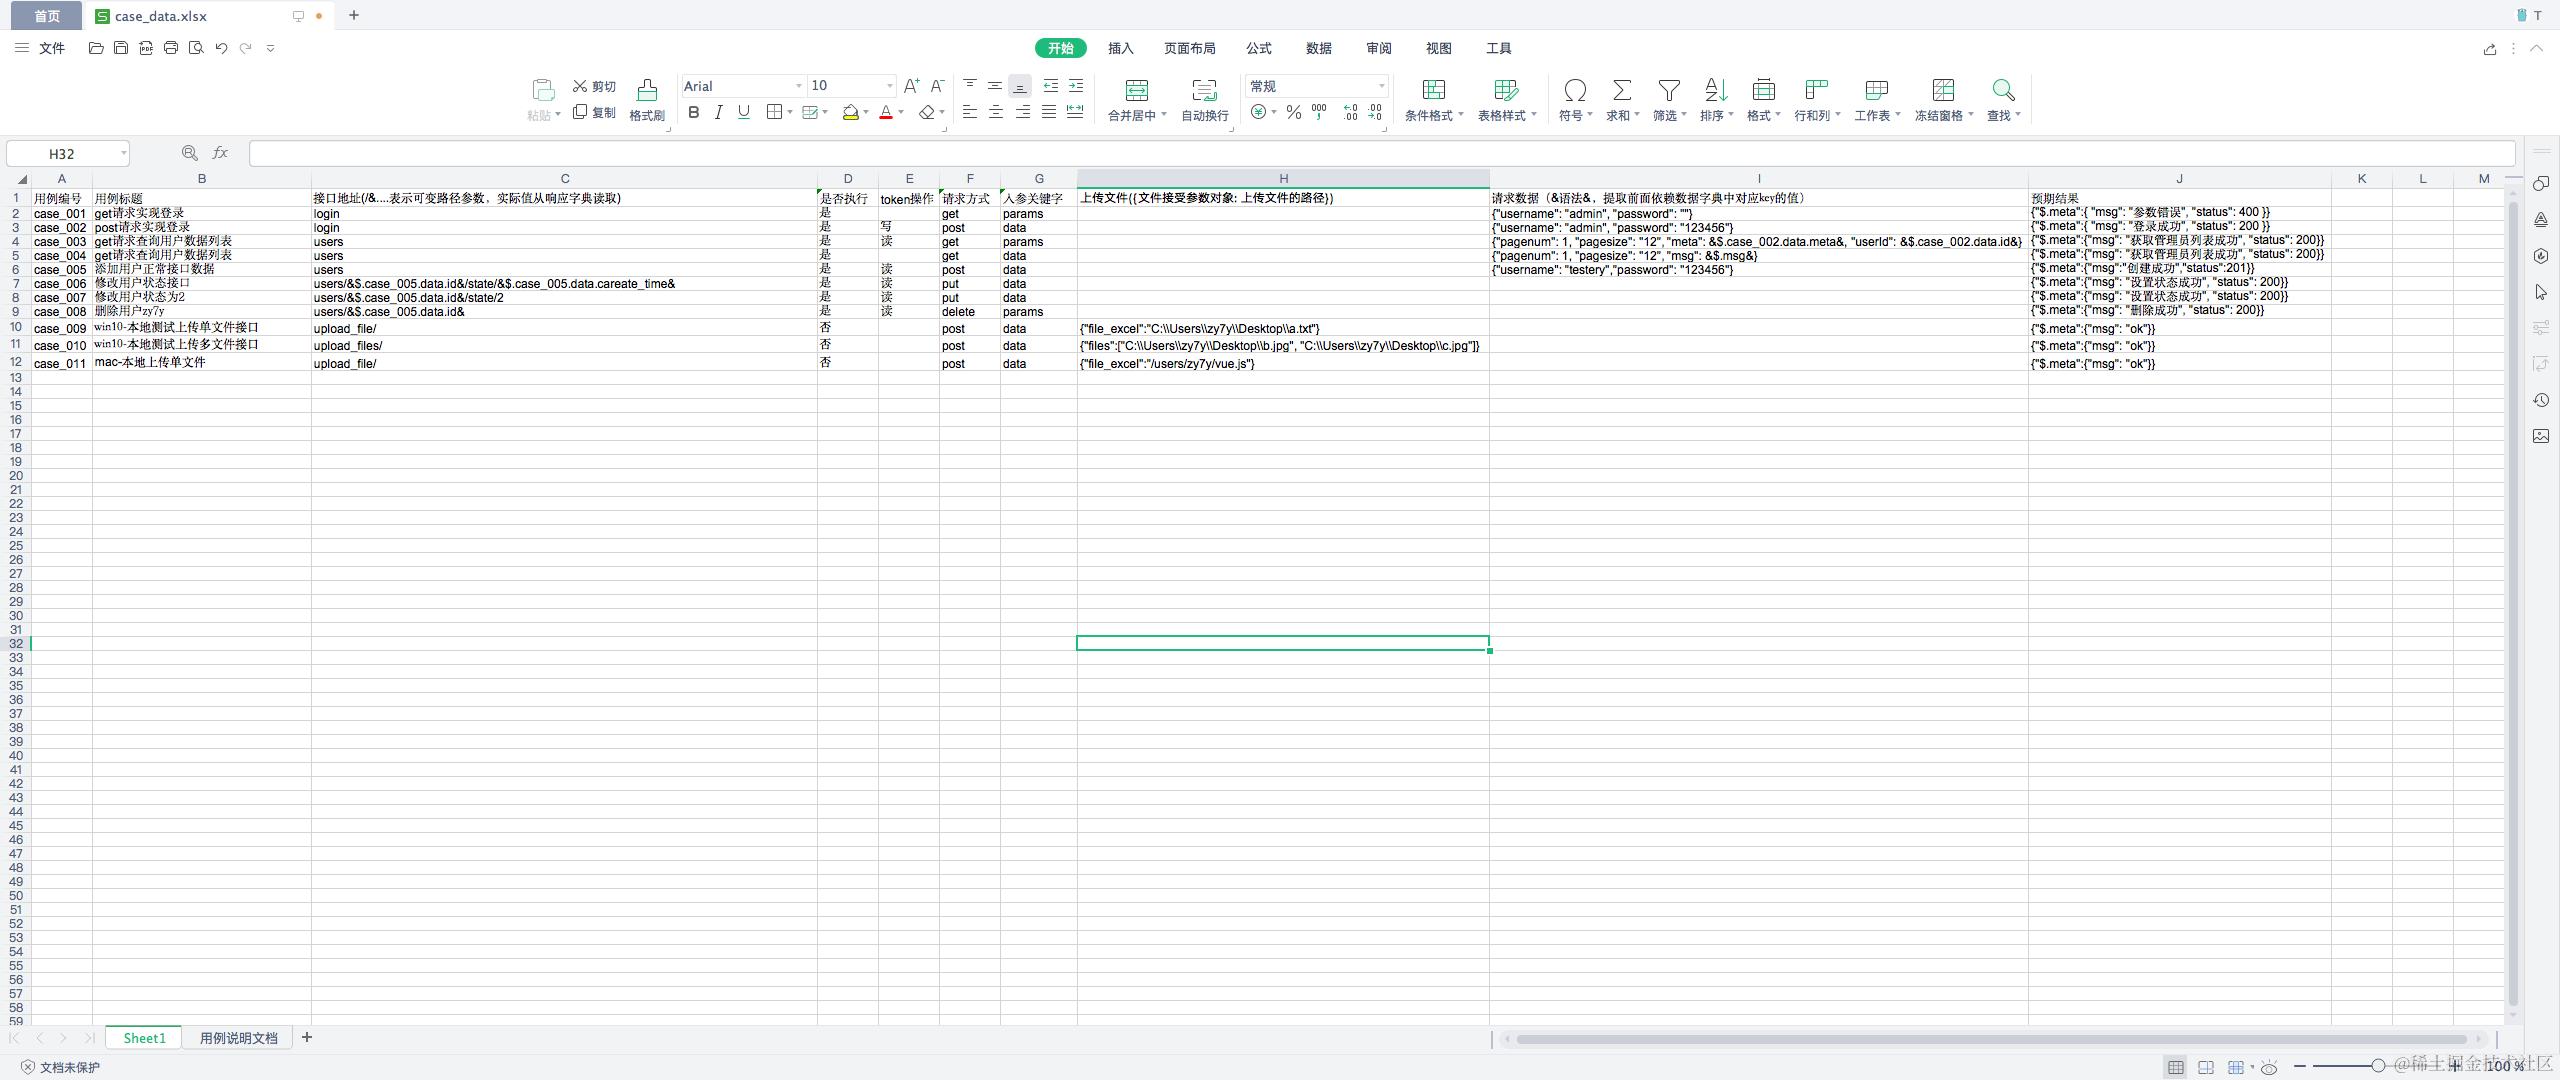Image resolution: width=2560 pixels, height=1080 pixels.
Task: Click the Format Painter (格式刷) icon
Action: [x=647, y=91]
